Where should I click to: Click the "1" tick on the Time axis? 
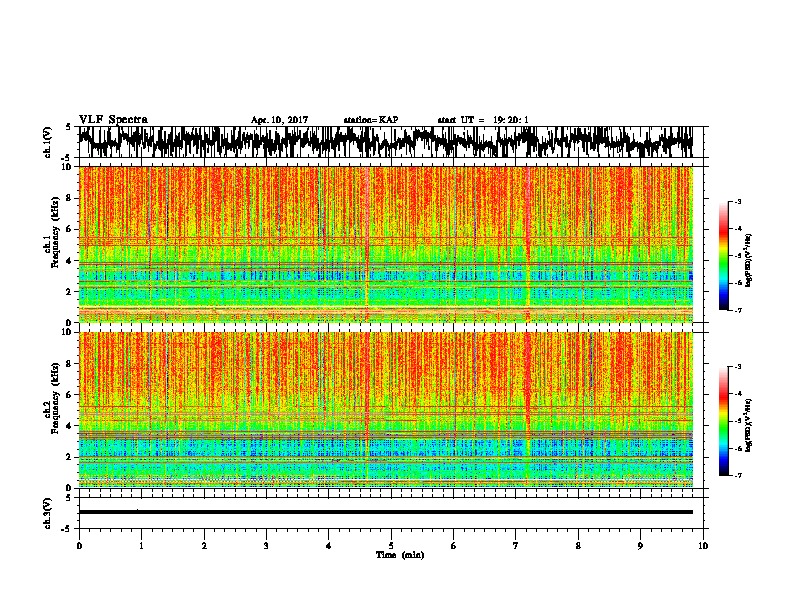click(x=141, y=546)
